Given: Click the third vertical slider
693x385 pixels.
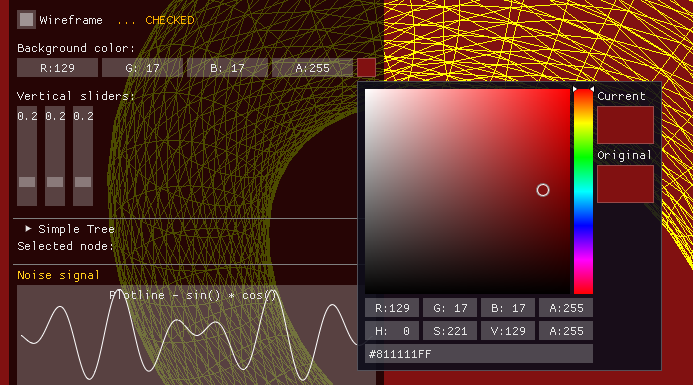Looking at the screenshot, I should 83,156.
